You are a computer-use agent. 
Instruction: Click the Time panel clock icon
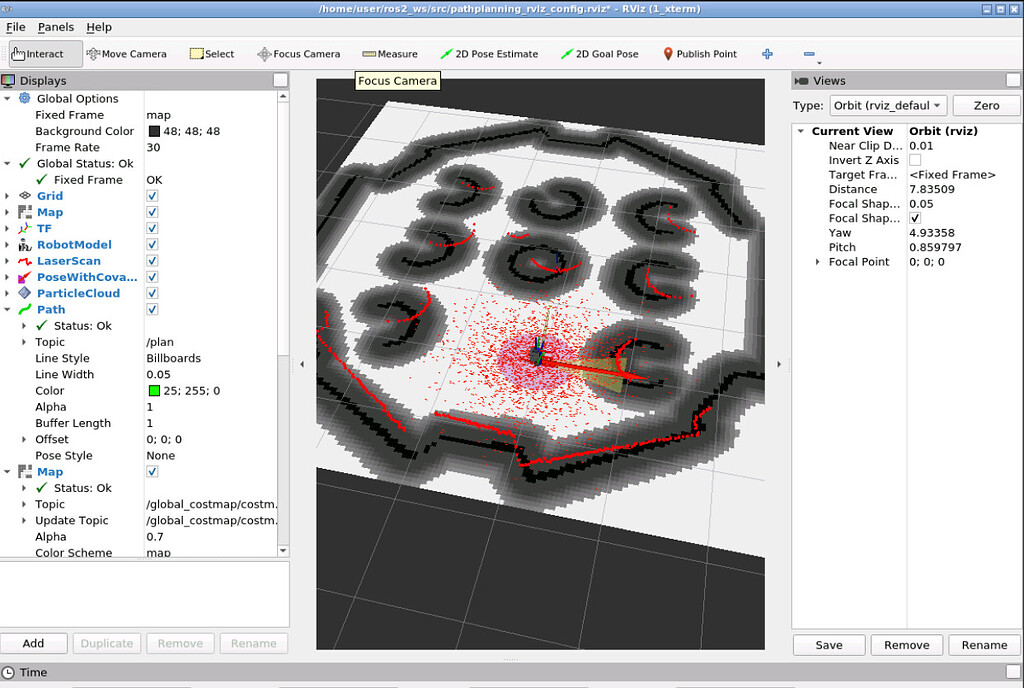(8, 672)
